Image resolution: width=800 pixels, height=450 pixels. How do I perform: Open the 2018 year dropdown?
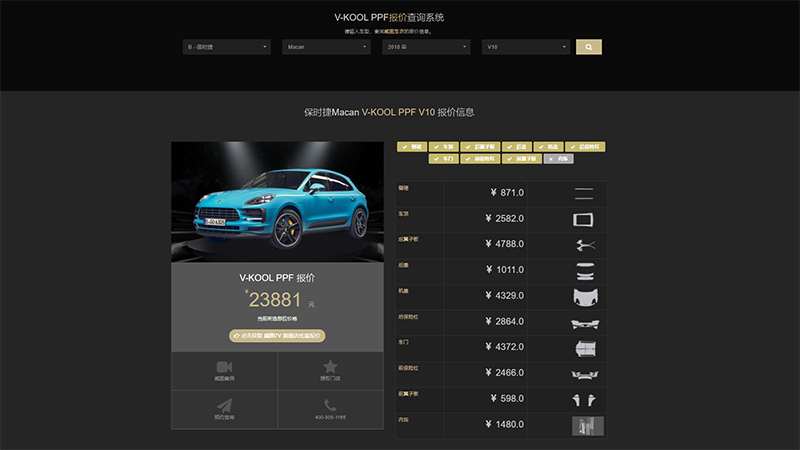click(x=425, y=47)
